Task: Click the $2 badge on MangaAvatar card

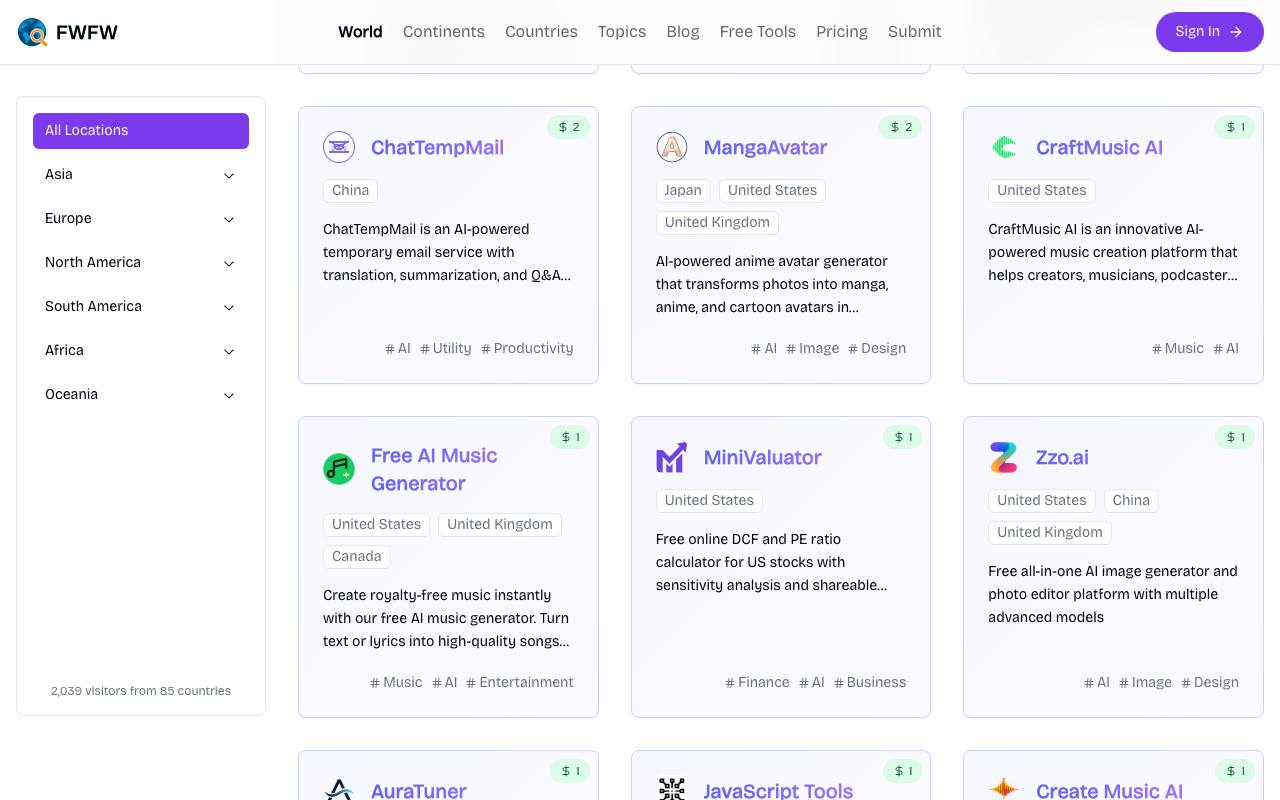Action: pos(901,127)
